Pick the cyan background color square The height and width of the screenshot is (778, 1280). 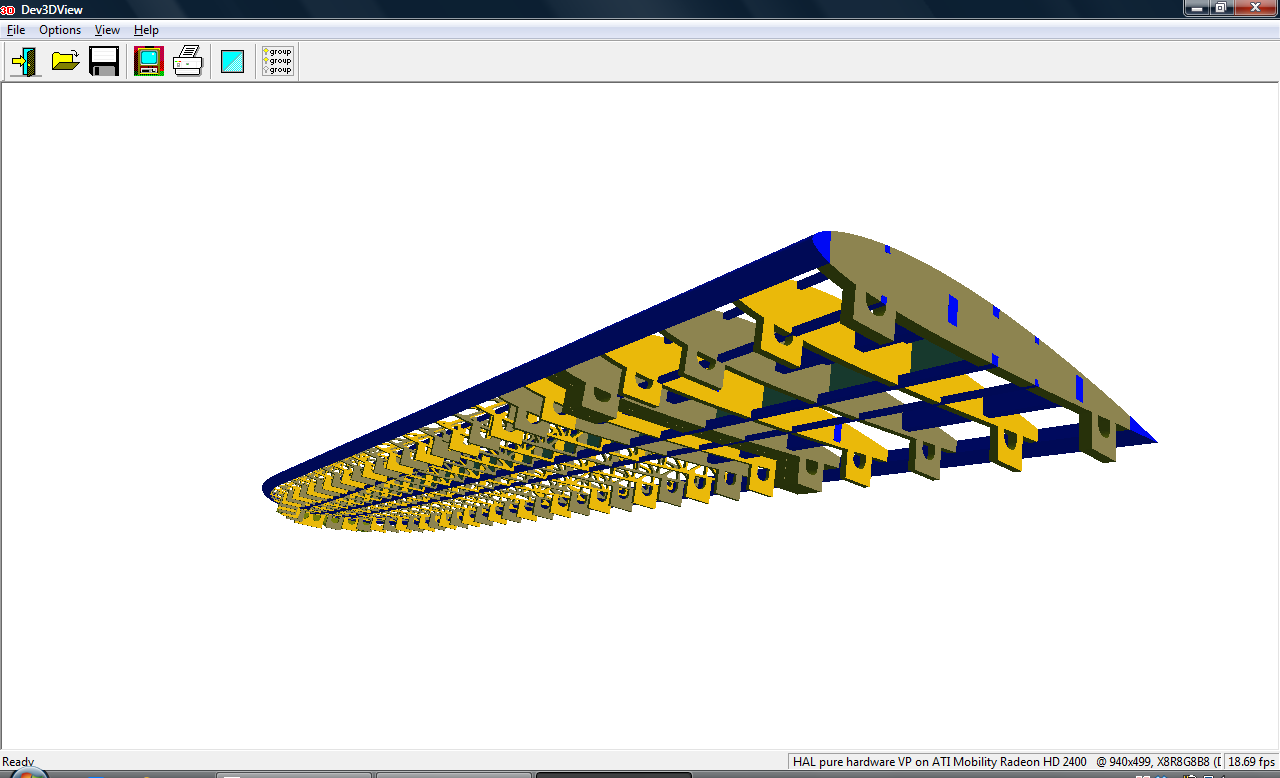click(x=232, y=61)
